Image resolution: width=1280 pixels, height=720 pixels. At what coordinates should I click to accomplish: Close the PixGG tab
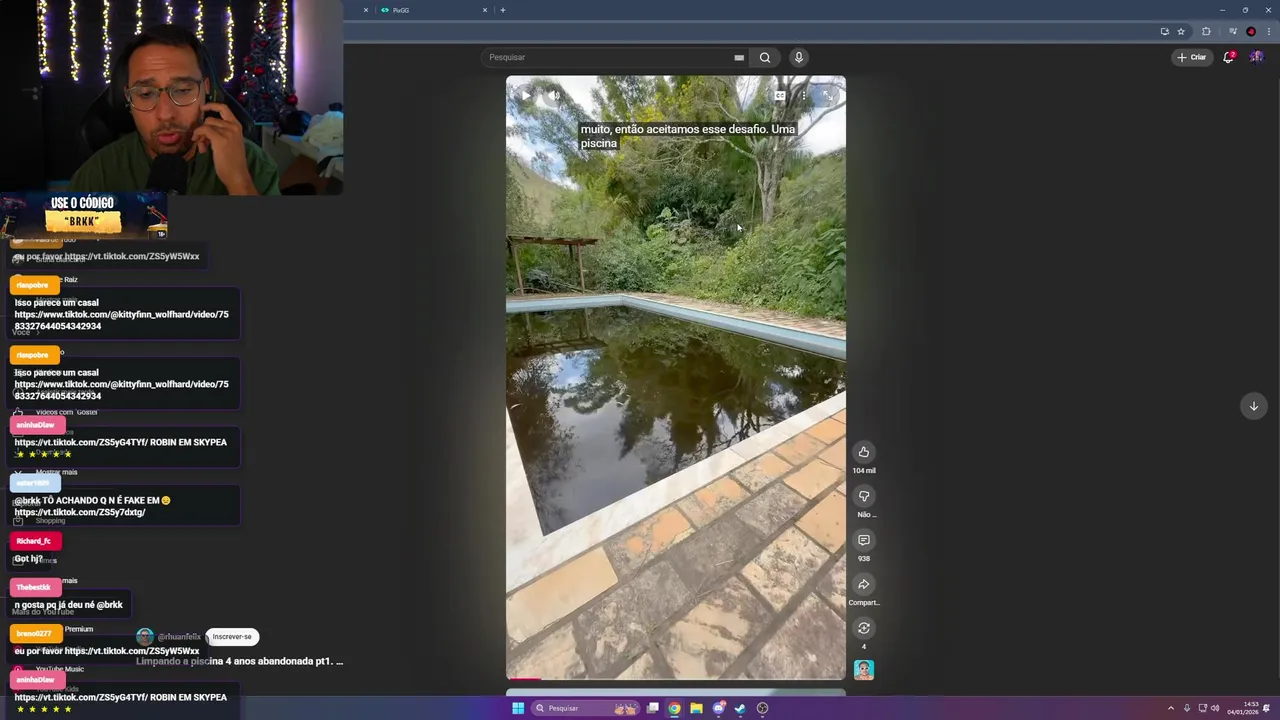tap(485, 10)
